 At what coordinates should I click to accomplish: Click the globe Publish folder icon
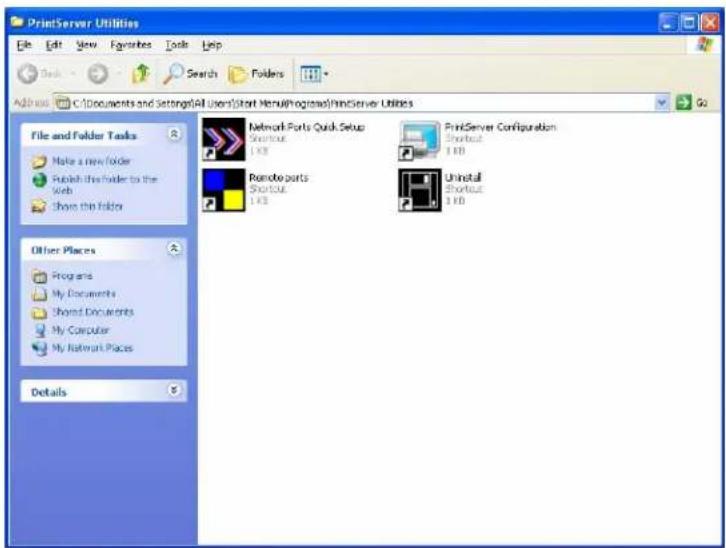point(40,180)
